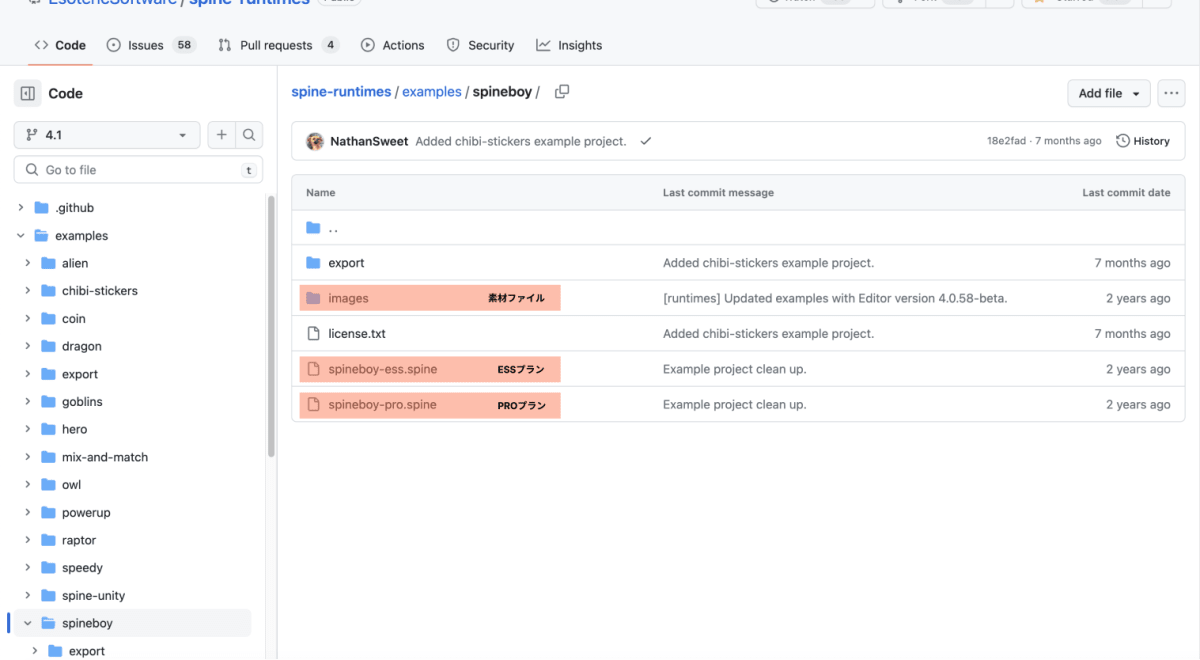This screenshot has height=660, width=1200.
Task: Expand the chibi-stickers folder chevron
Action: click(28, 291)
